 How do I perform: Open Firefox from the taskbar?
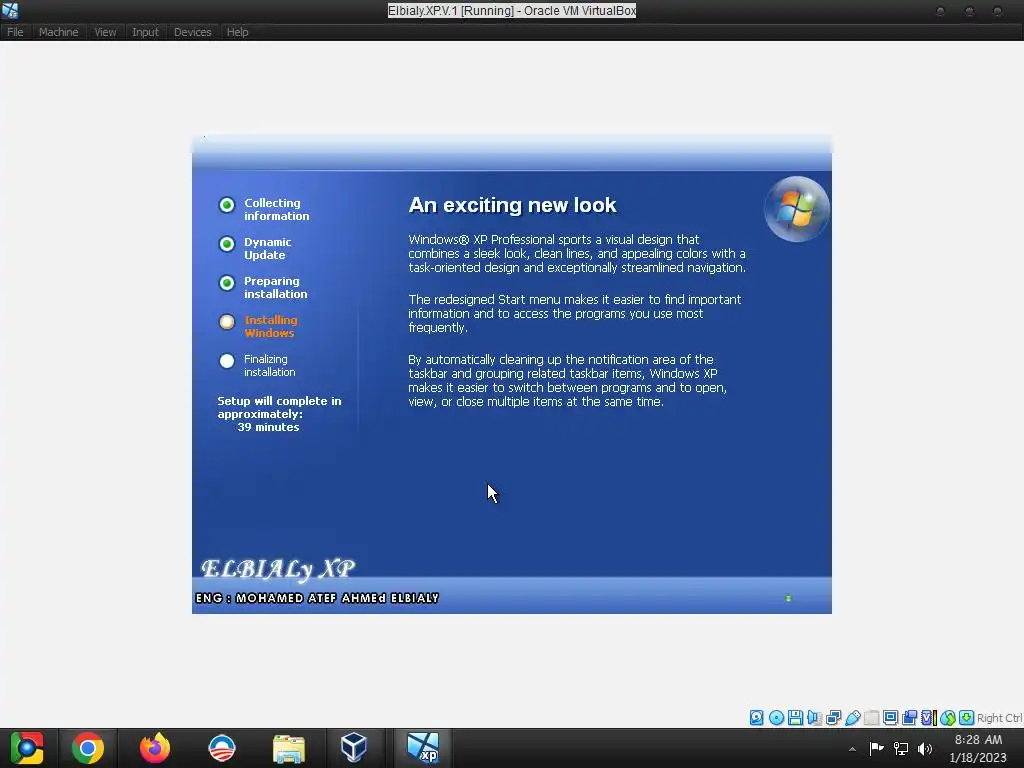point(155,748)
